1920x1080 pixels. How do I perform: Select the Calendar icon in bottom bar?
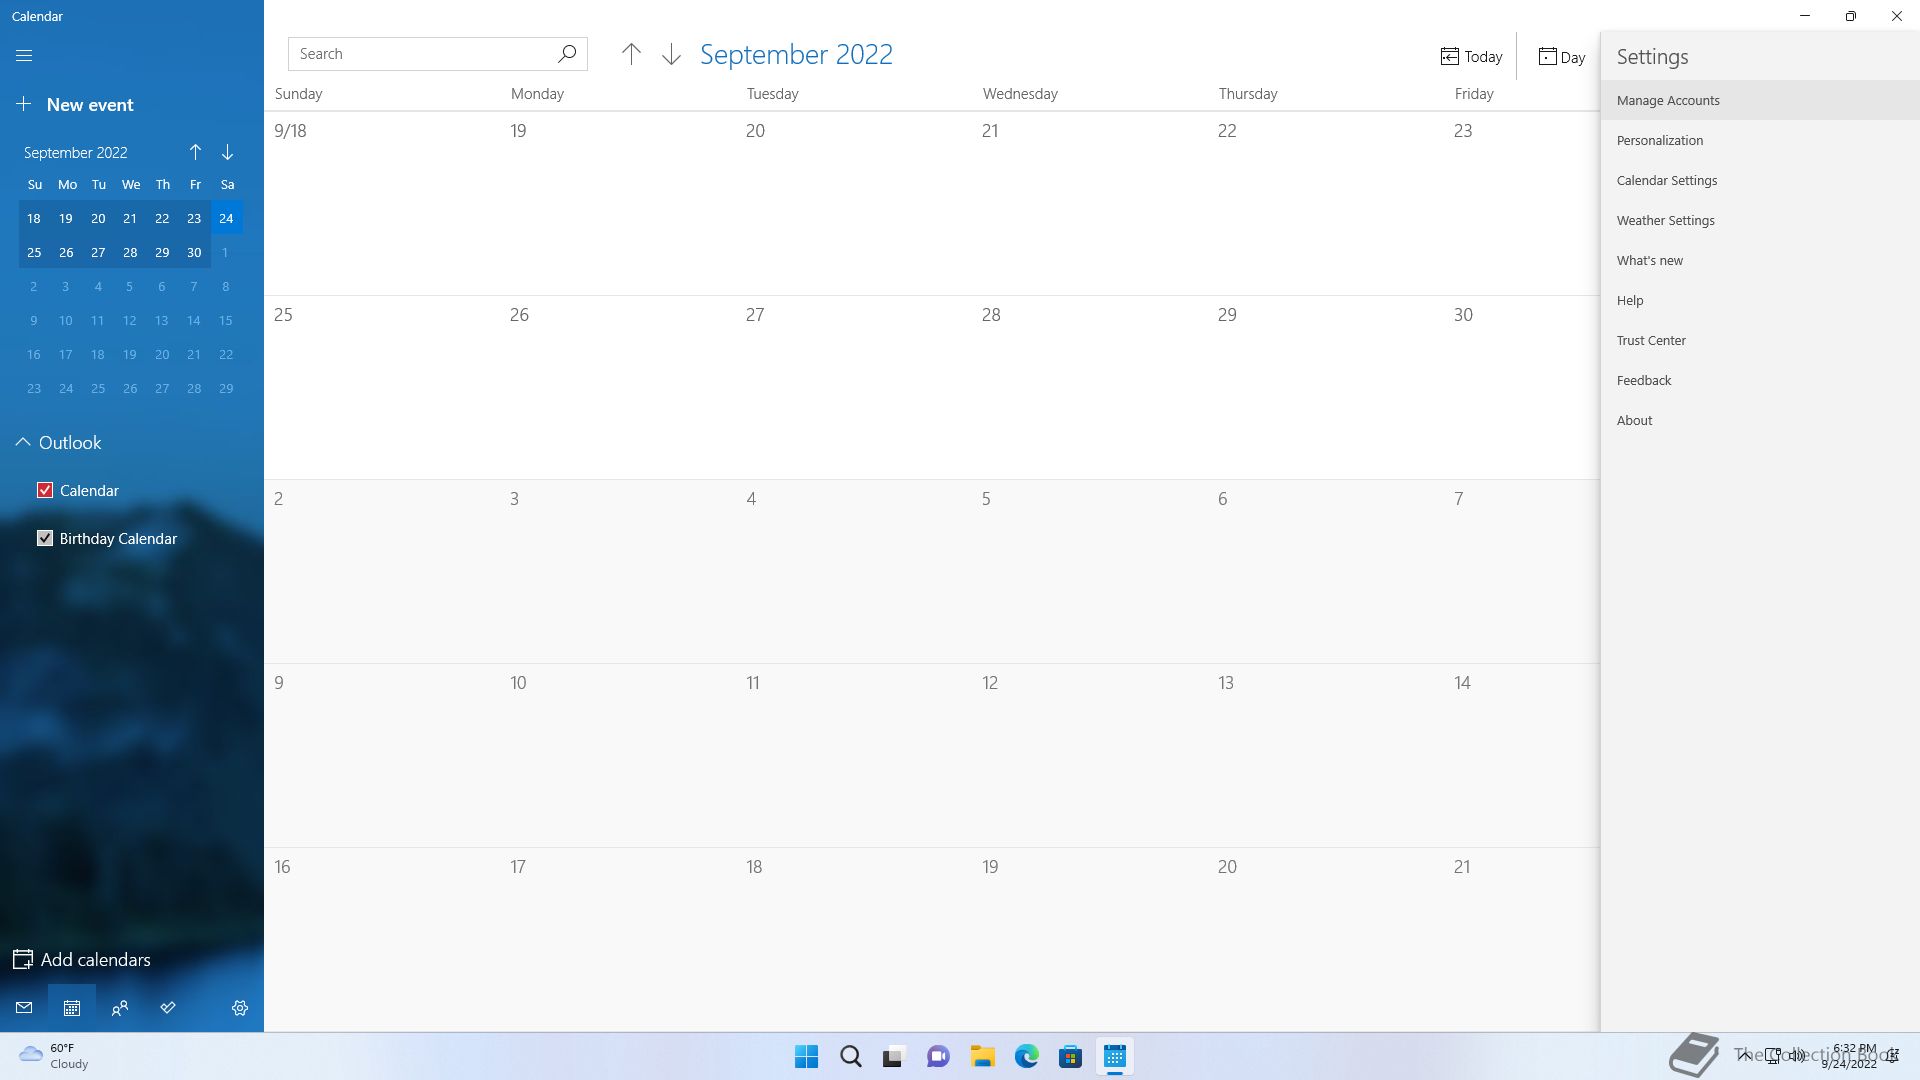(72, 1008)
